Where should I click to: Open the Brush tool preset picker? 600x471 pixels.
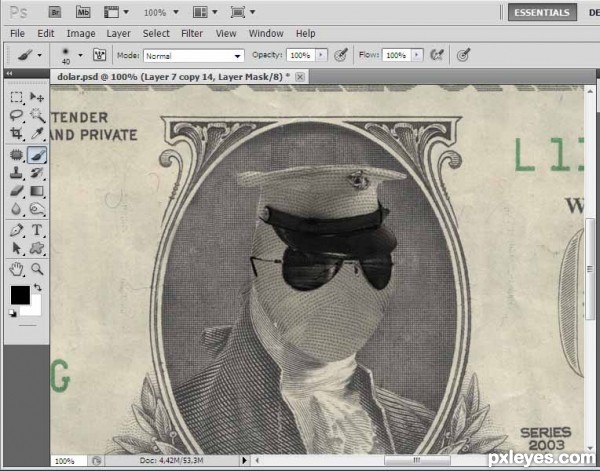click(x=29, y=55)
